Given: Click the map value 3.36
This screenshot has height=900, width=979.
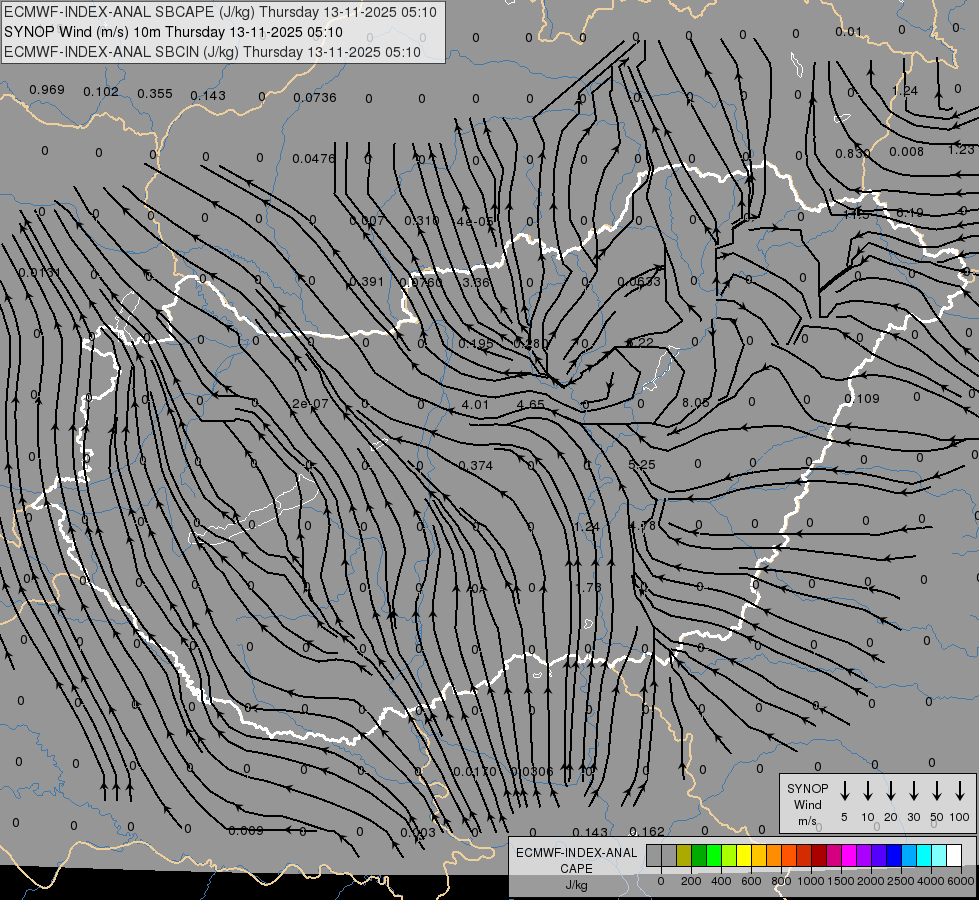Looking at the screenshot, I should pyautogui.click(x=476, y=282).
